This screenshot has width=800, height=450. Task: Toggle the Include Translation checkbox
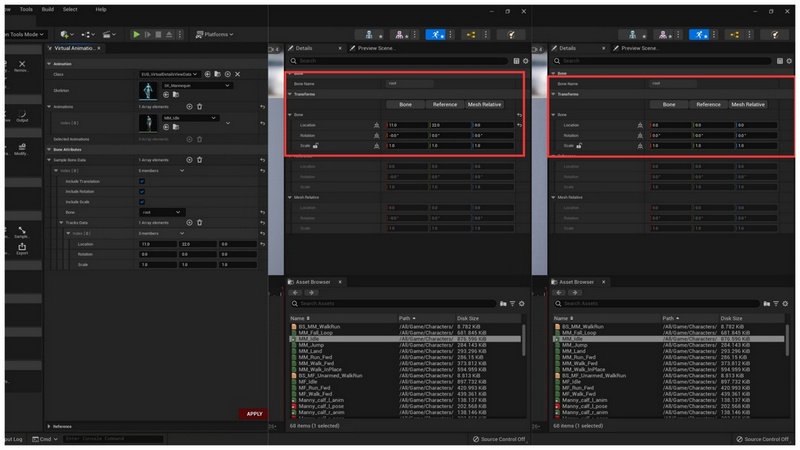coord(142,181)
